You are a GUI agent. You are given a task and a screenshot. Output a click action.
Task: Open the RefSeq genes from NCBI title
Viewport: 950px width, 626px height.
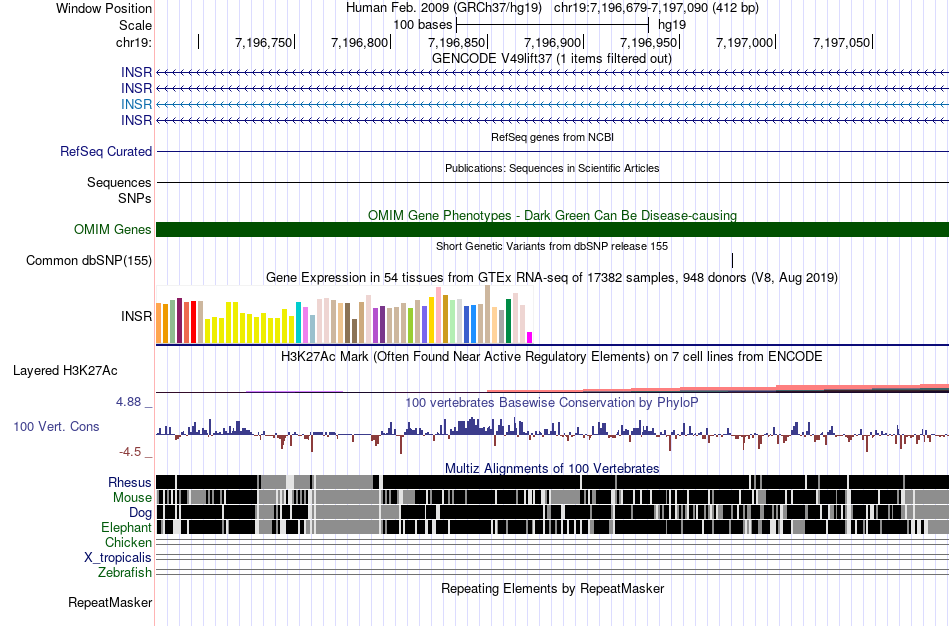tap(552, 137)
